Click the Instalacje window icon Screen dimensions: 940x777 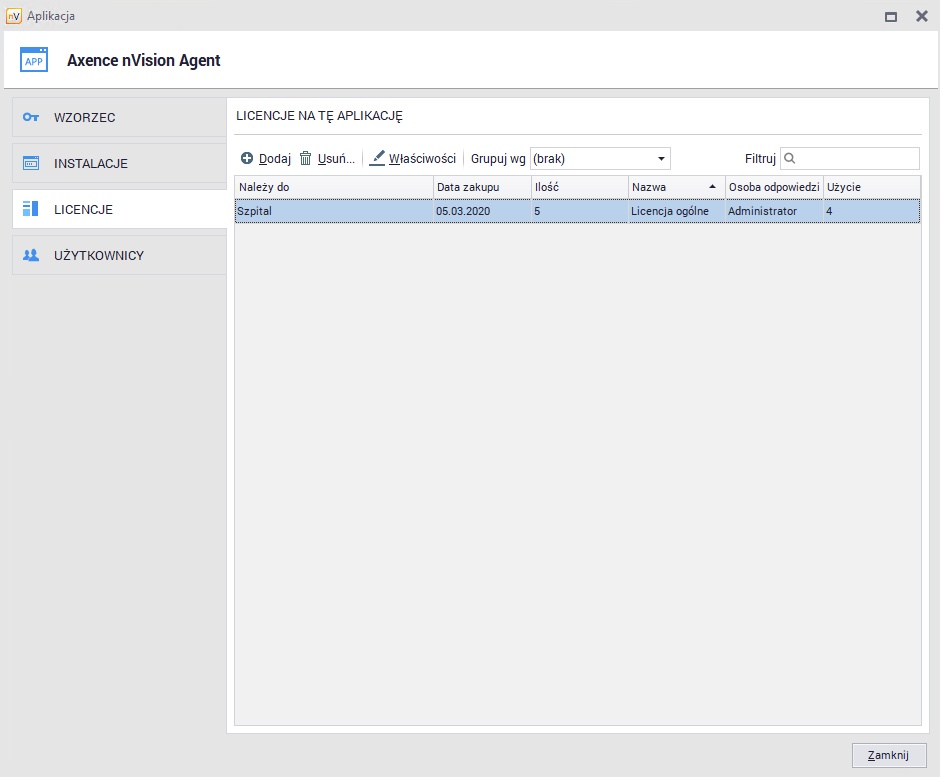point(31,163)
